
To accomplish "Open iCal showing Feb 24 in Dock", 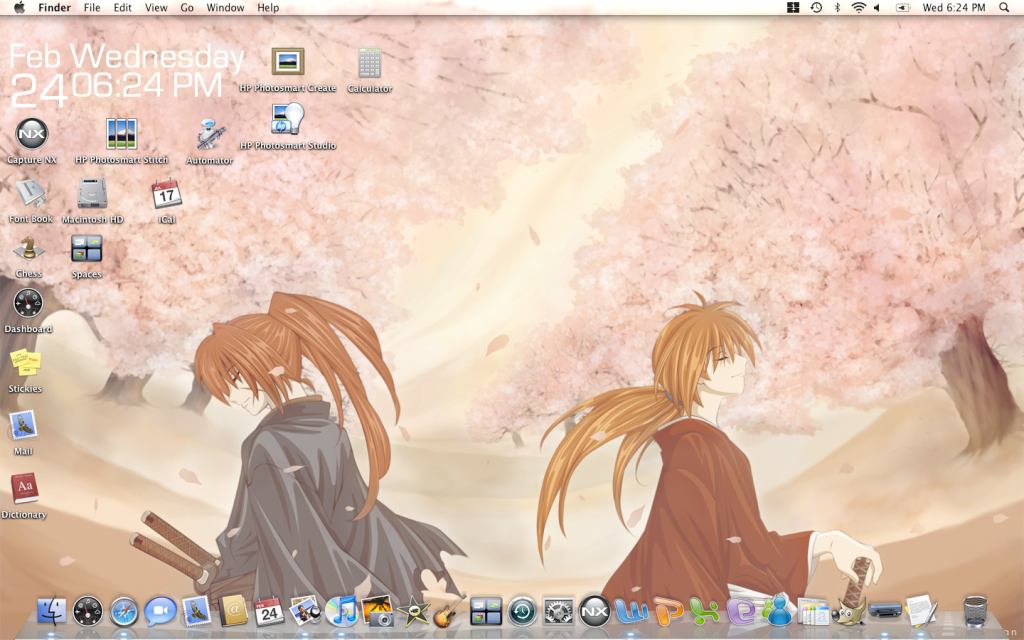I will coord(268,612).
